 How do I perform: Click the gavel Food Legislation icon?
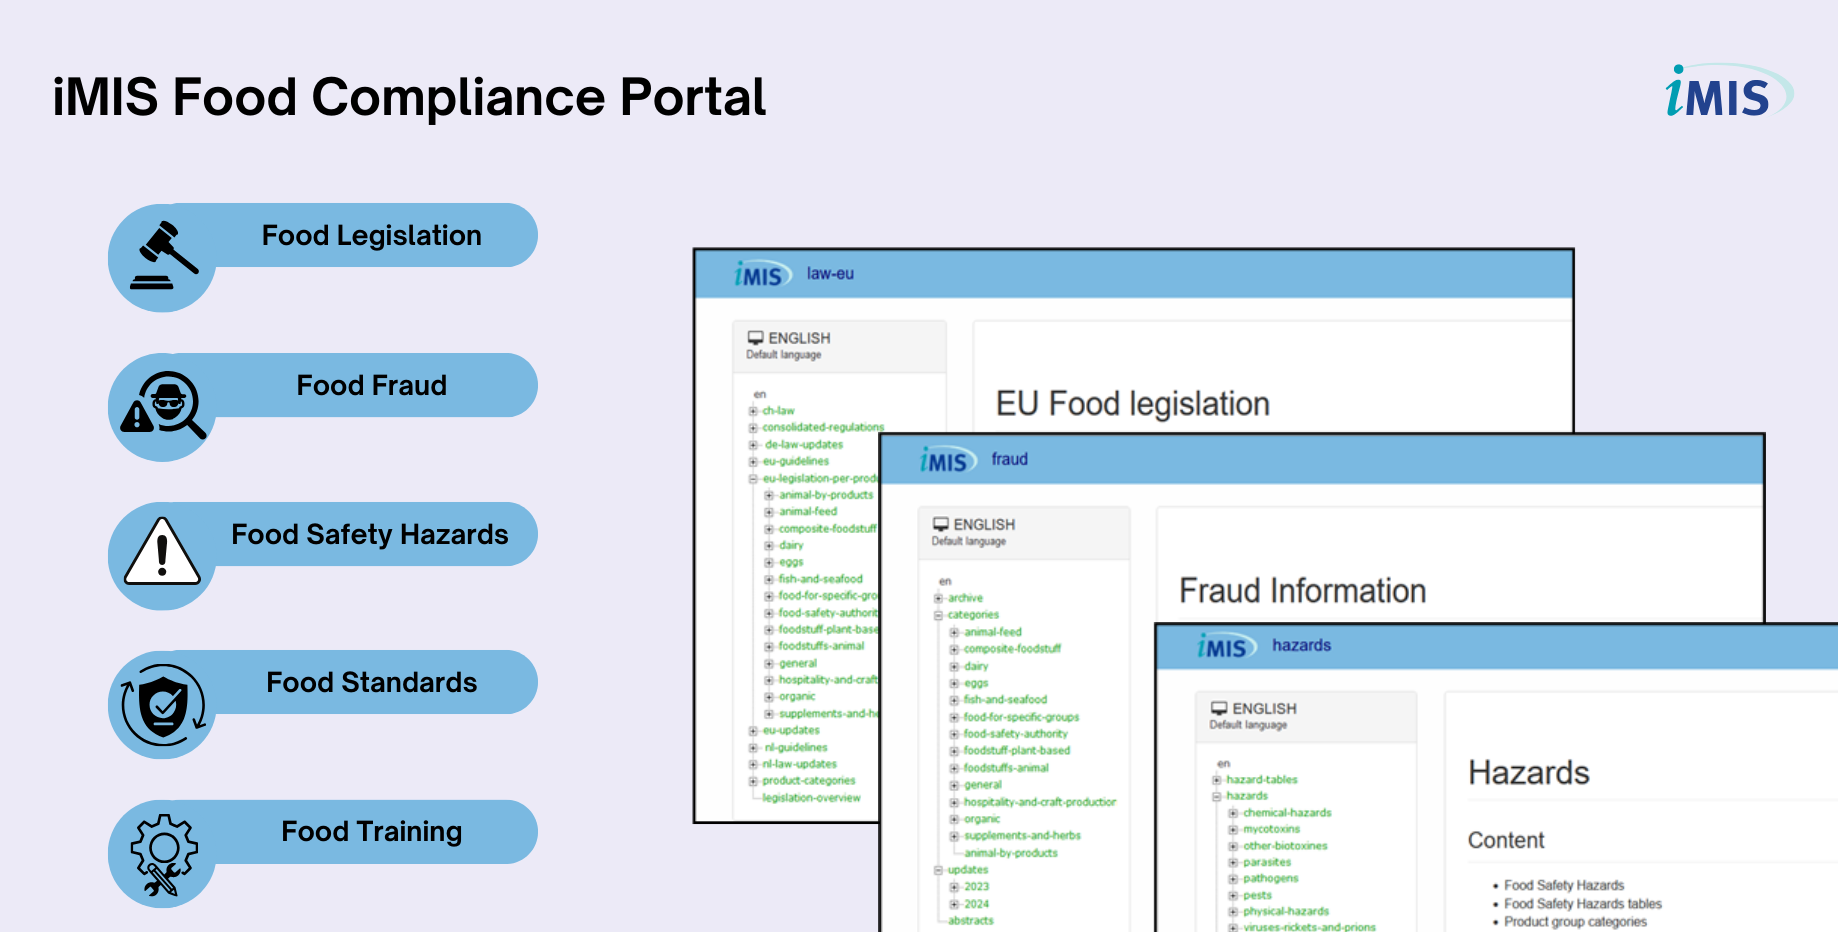165,256
